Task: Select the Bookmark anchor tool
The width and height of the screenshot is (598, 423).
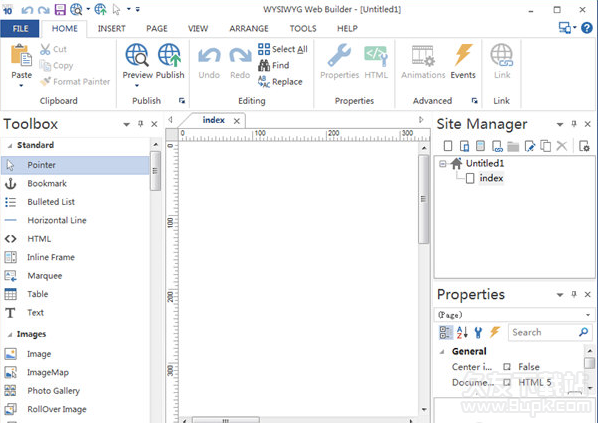Action: pyautogui.click(x=76, y=183)
